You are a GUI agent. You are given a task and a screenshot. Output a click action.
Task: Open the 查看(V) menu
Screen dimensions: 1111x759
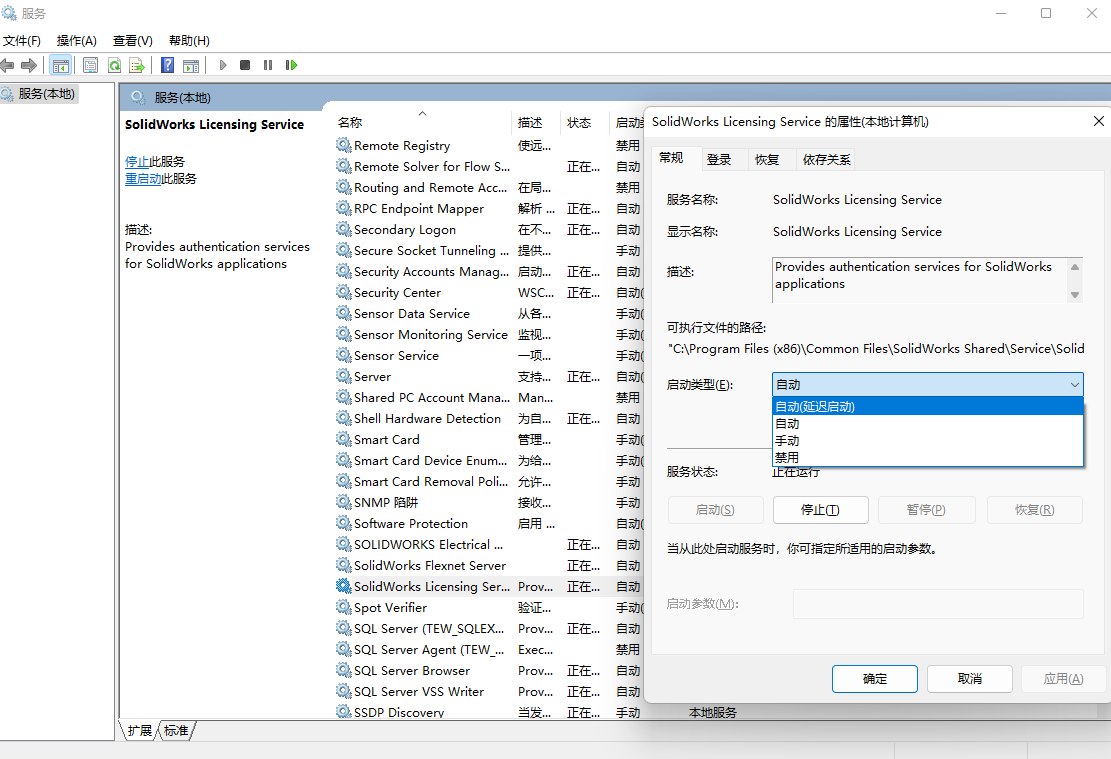point(132,40)
